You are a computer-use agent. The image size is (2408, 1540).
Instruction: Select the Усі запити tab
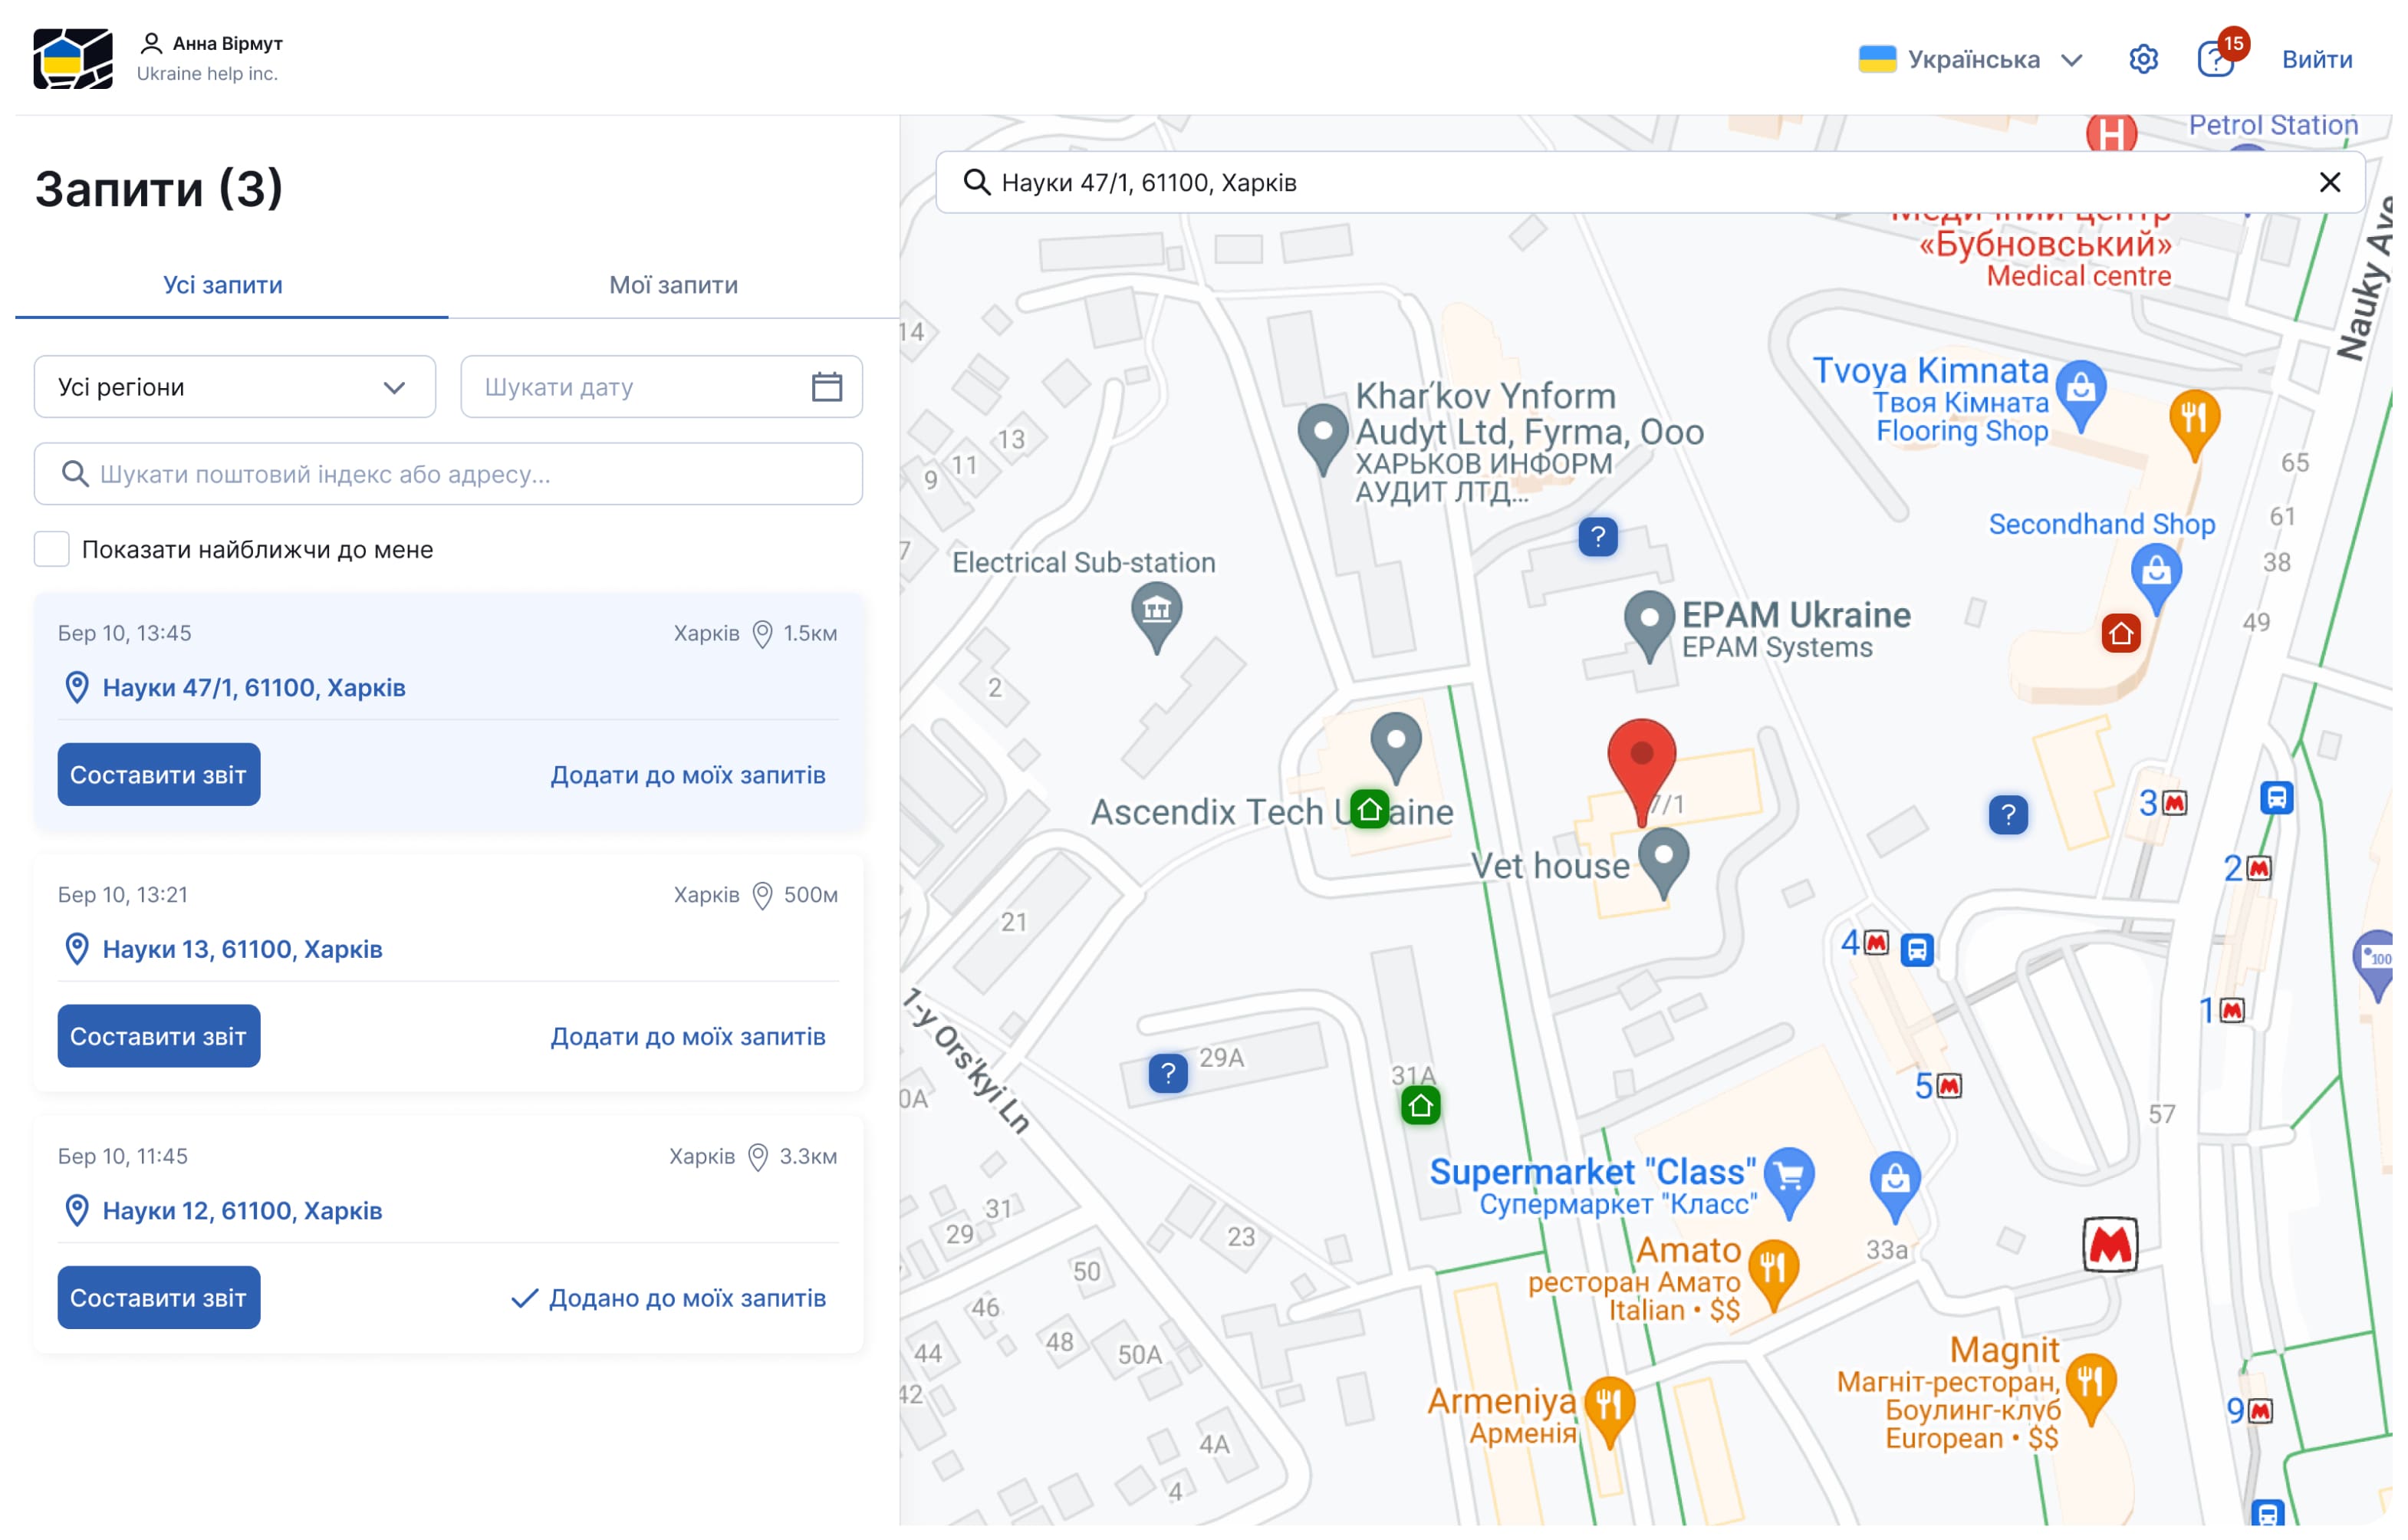(222, 285)
